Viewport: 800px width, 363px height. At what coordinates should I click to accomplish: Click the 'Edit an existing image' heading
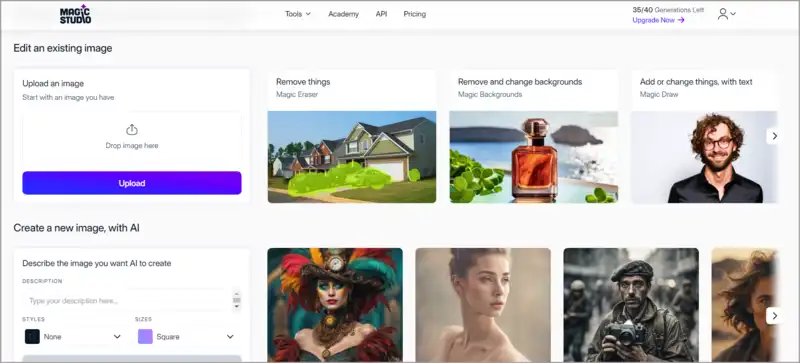coord(63,49)
